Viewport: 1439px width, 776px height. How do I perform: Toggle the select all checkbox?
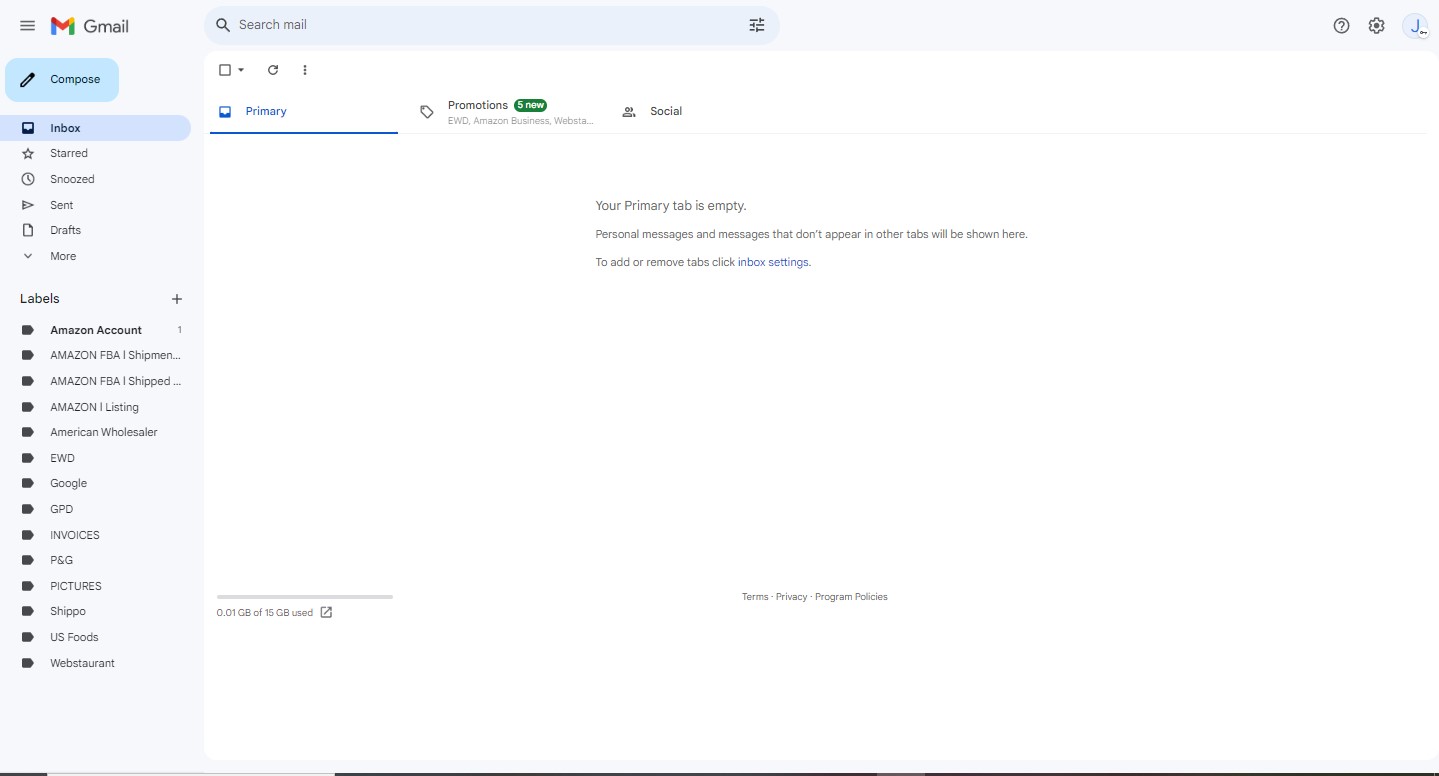225,70
